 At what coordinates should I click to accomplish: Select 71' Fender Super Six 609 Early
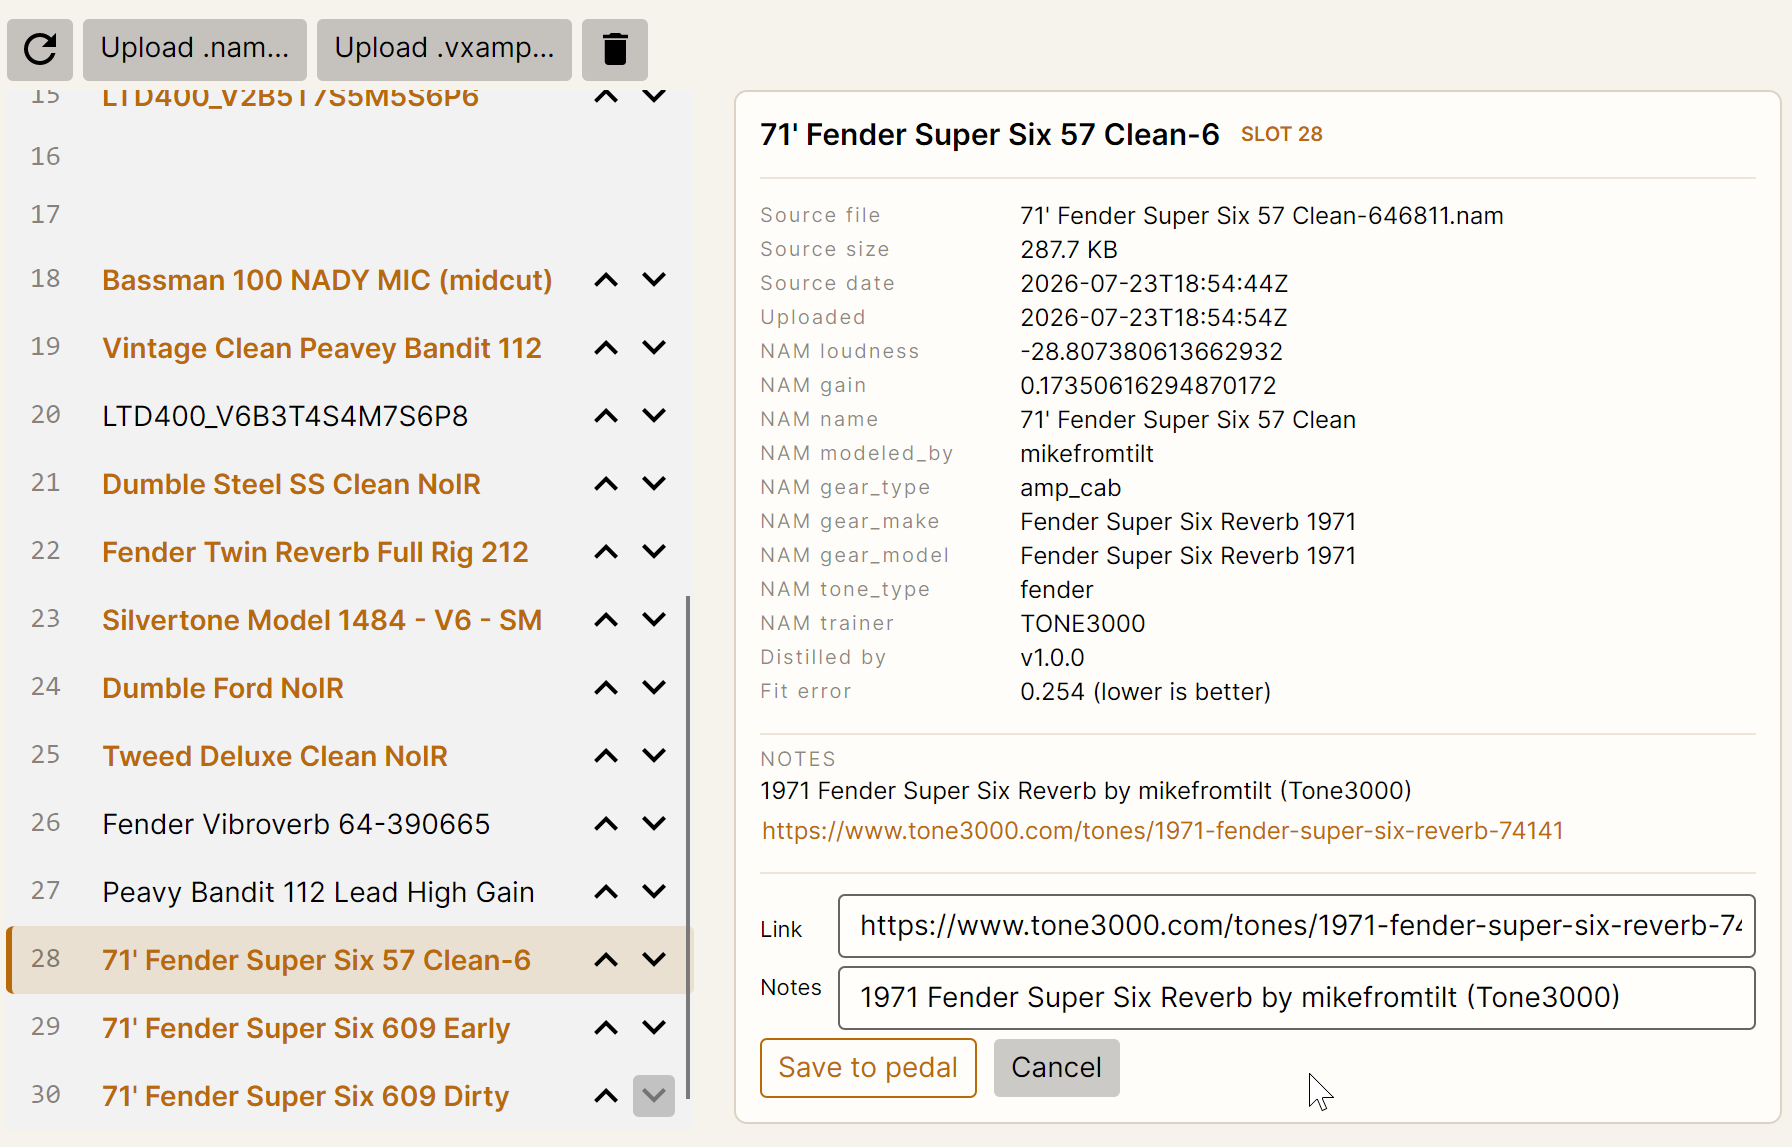[x=306, y=1028]
